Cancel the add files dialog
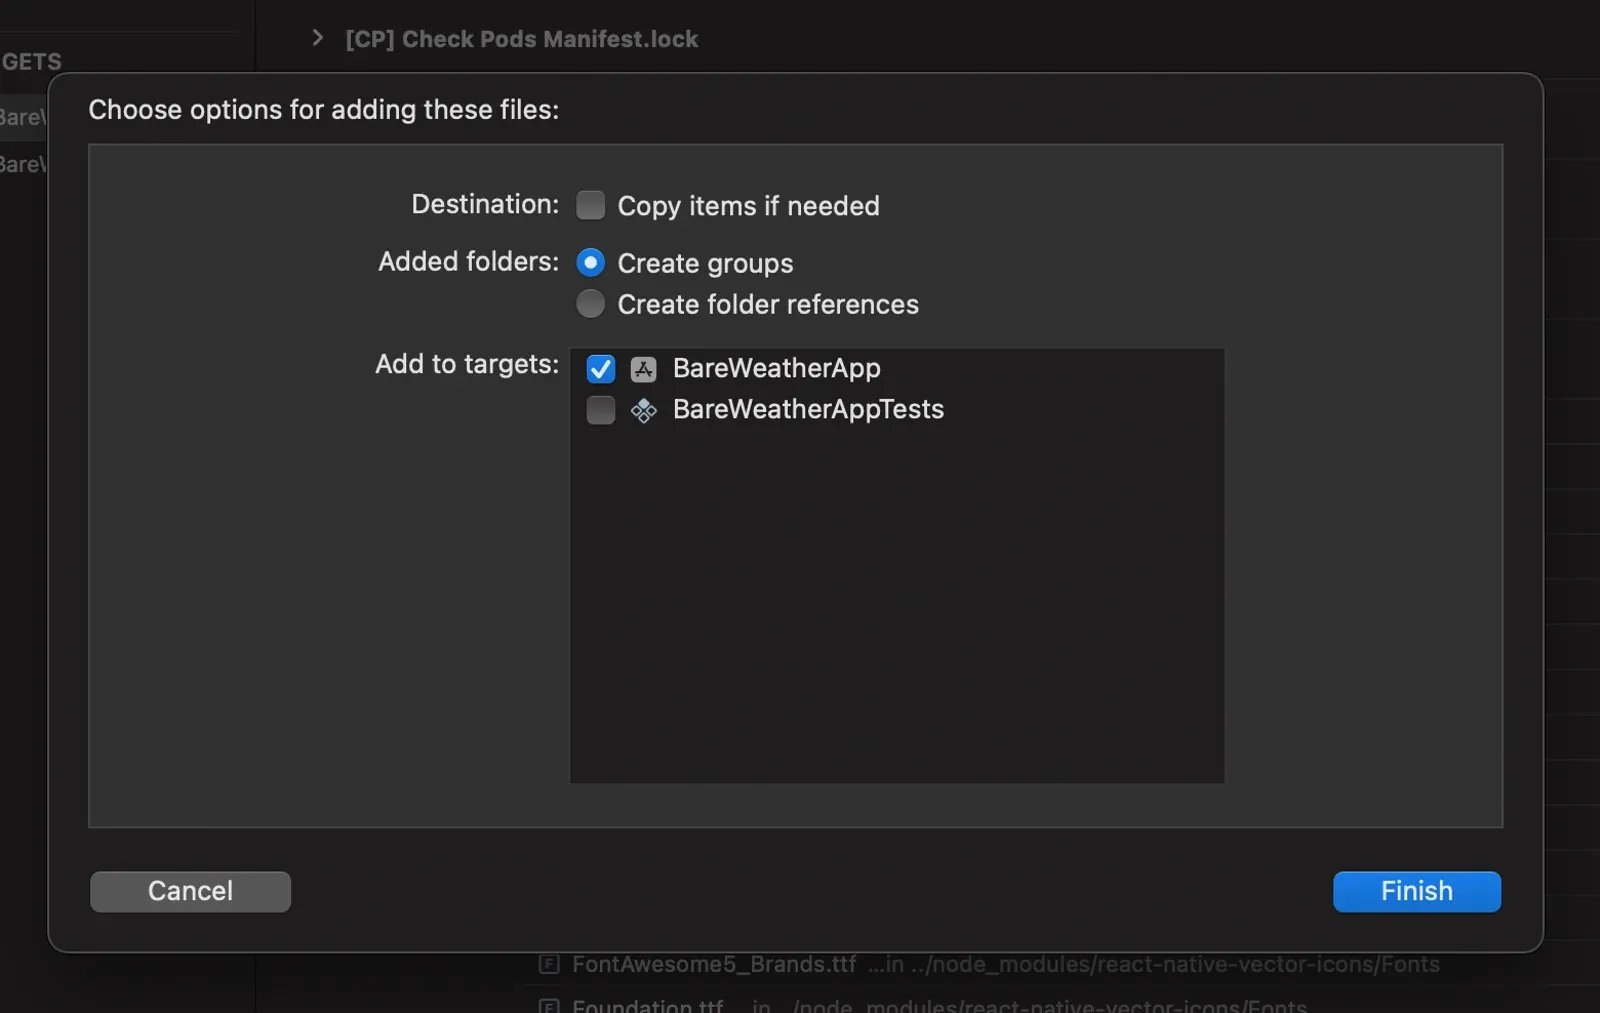 click(x=190, y=891)
